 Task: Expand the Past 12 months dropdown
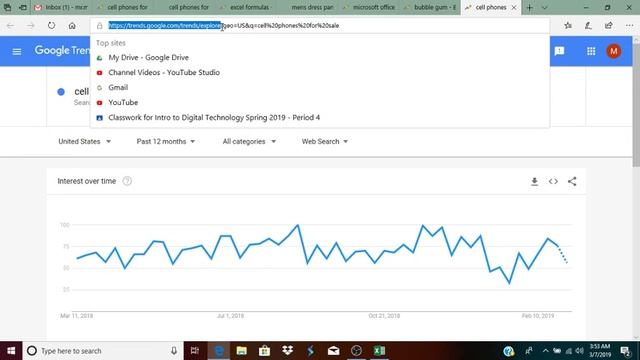click(166, 141)
